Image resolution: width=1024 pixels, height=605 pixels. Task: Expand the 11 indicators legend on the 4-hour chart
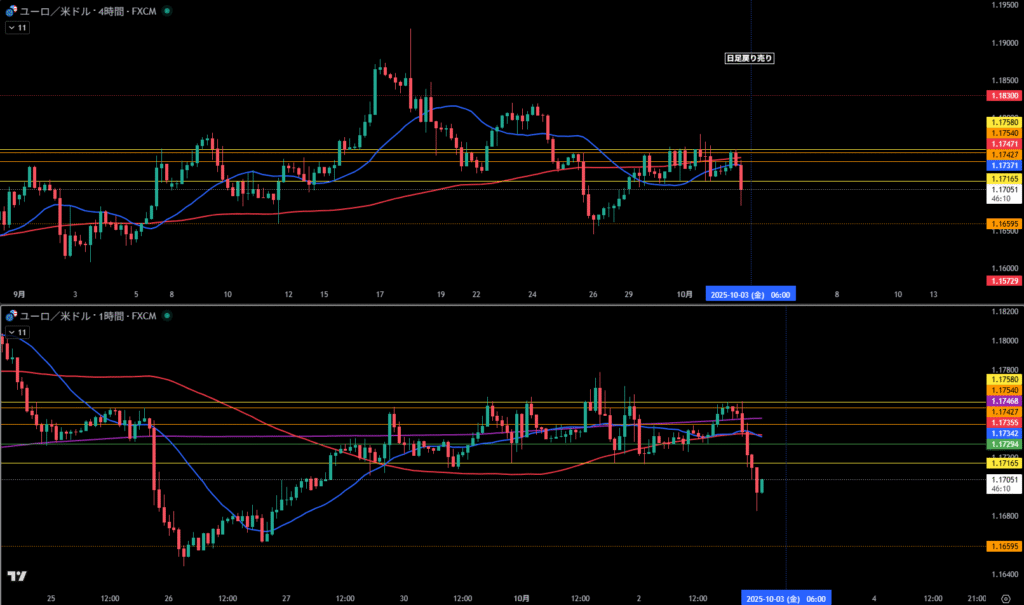[17, 28]
